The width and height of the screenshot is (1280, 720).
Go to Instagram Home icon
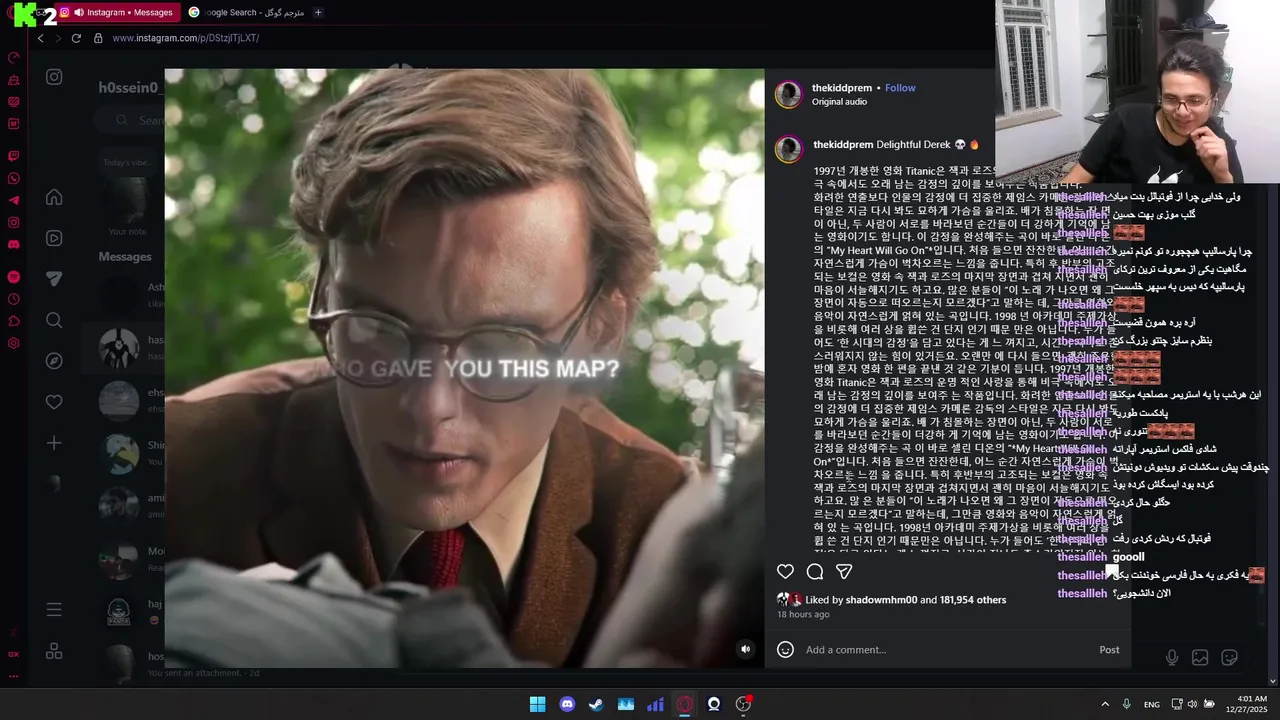(54, 197)
